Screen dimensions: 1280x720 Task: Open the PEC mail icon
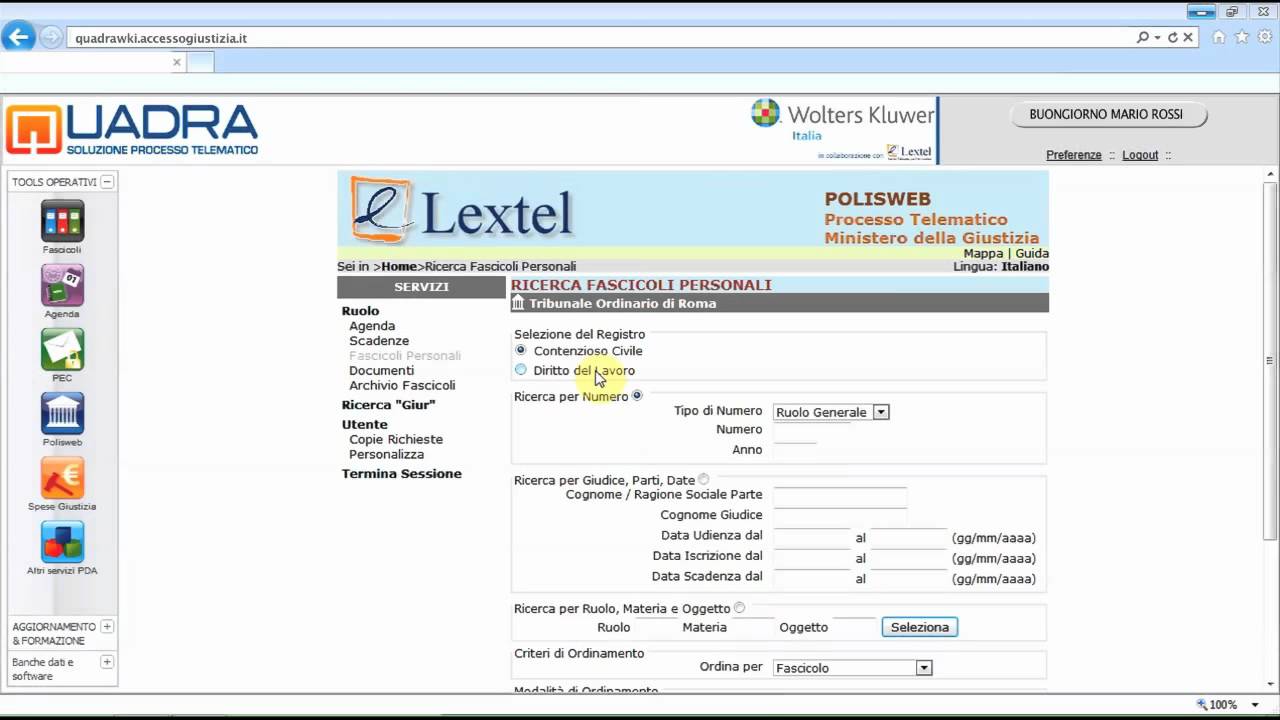click(62, 350)
